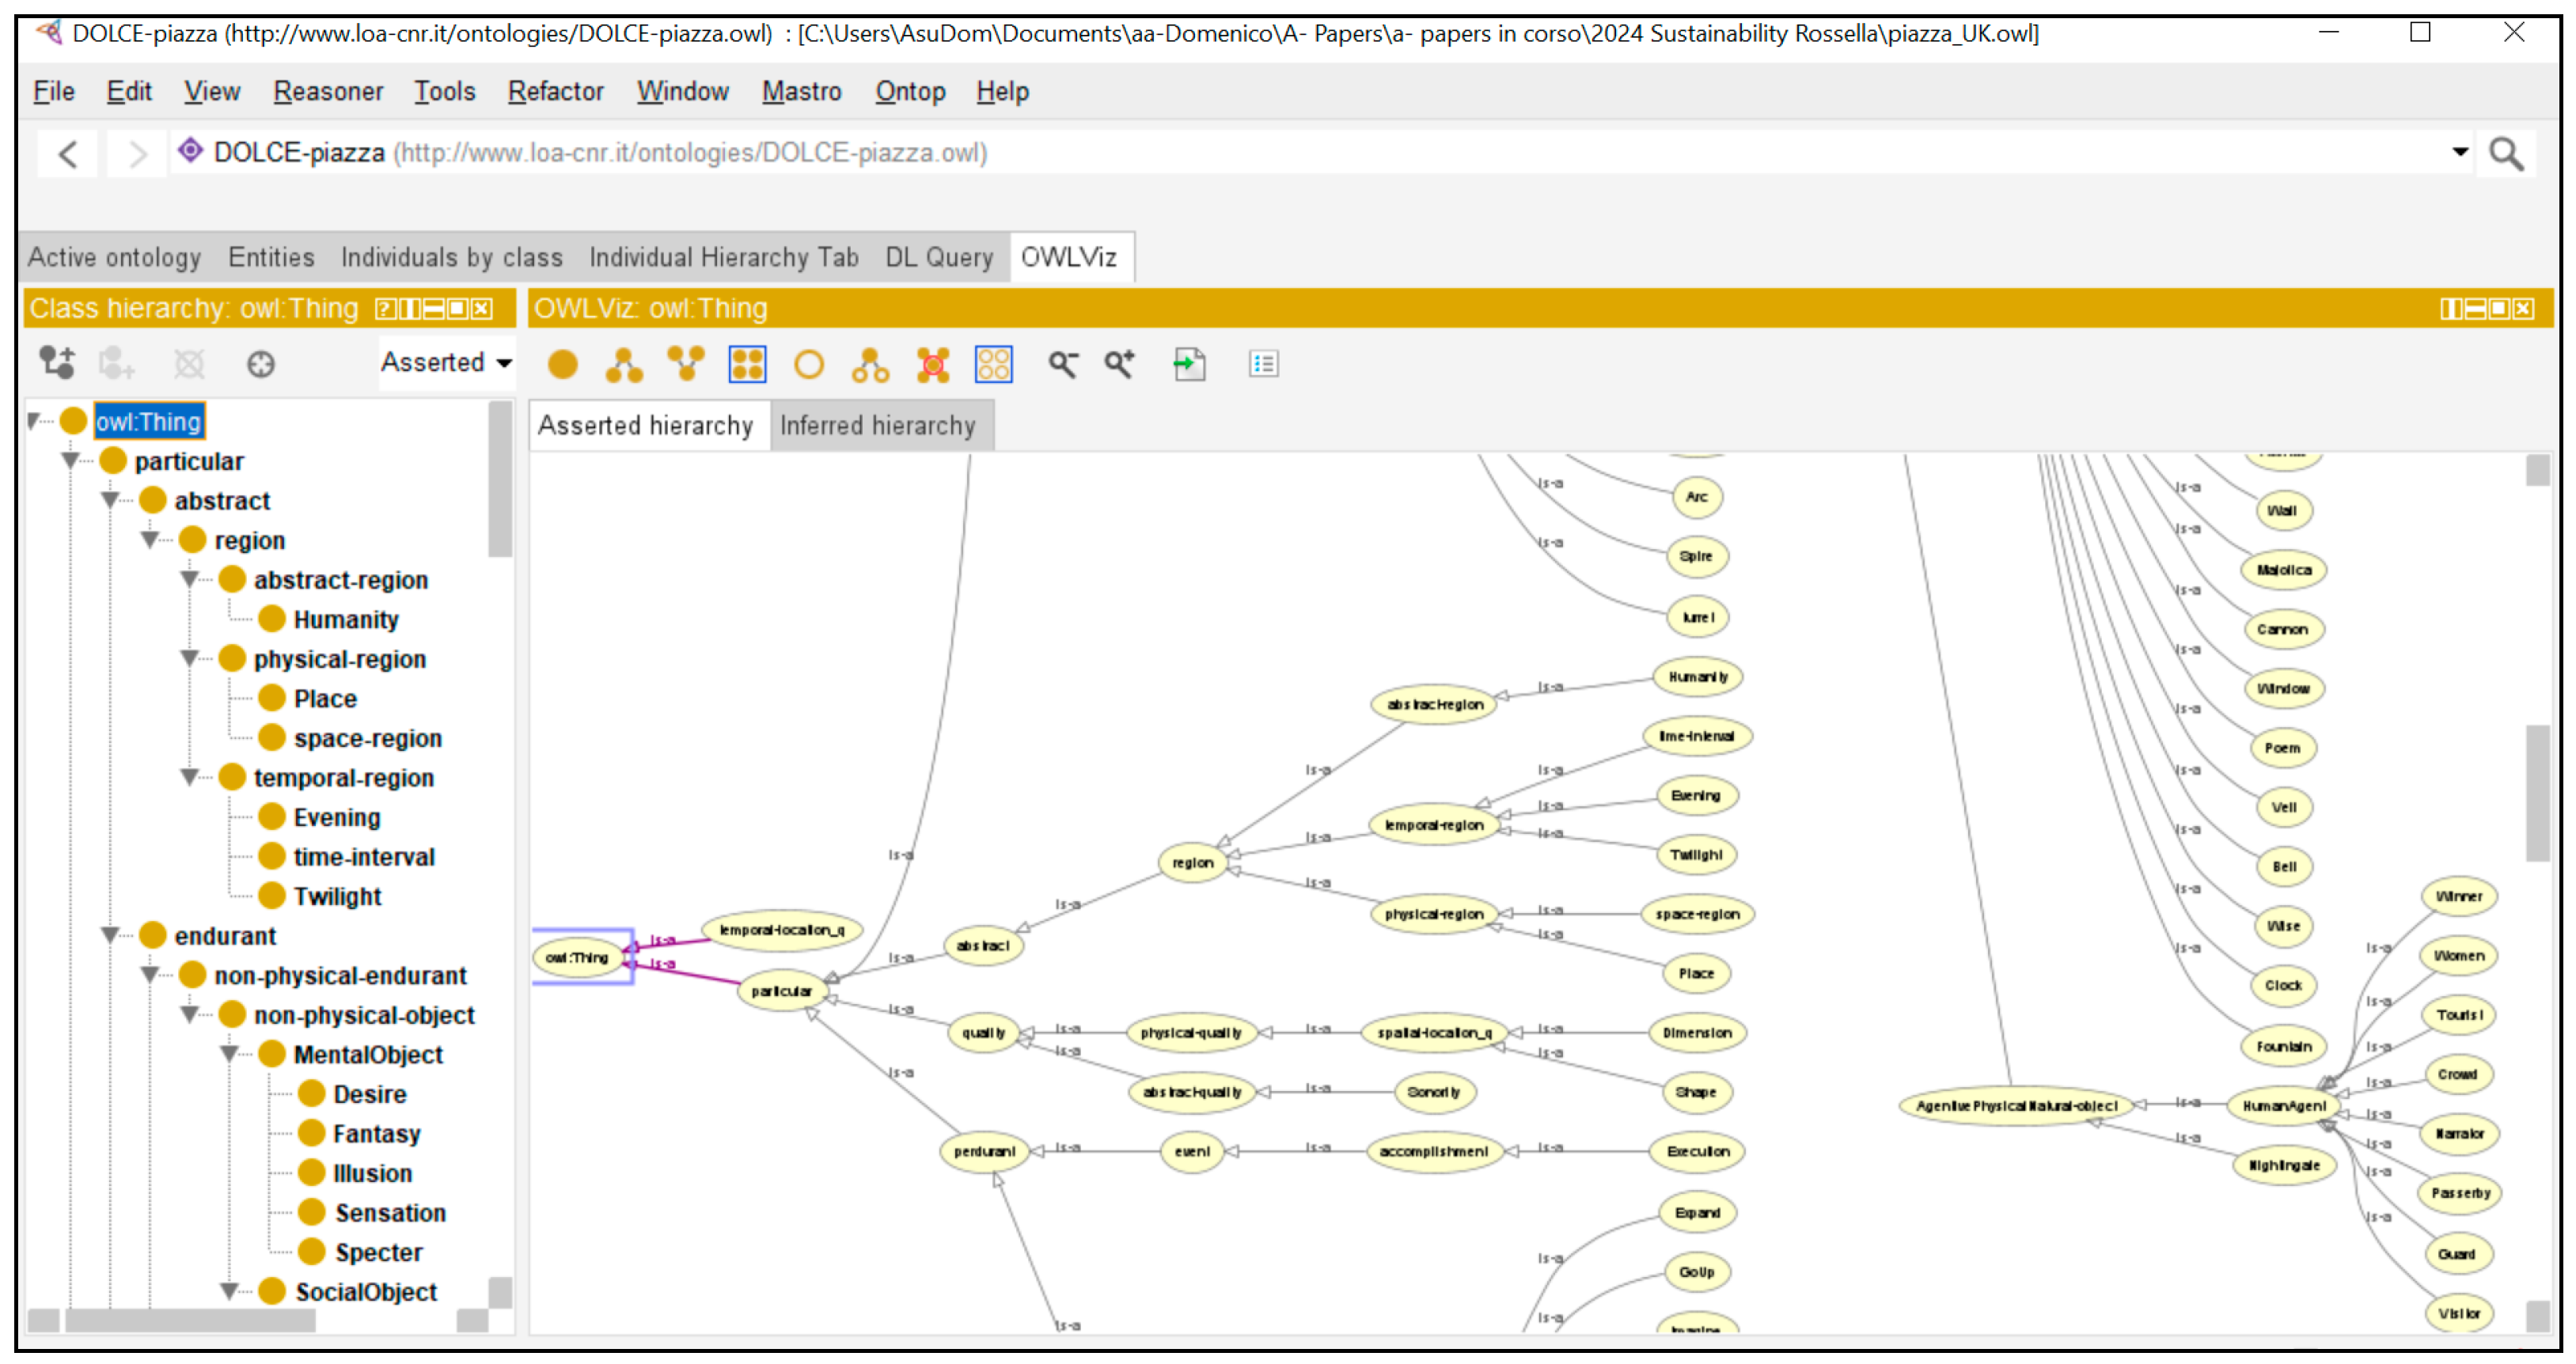Collapse the SocialObject tree node
This screenshot has width=2576, height=1364.
click(x=230, y=1291)
